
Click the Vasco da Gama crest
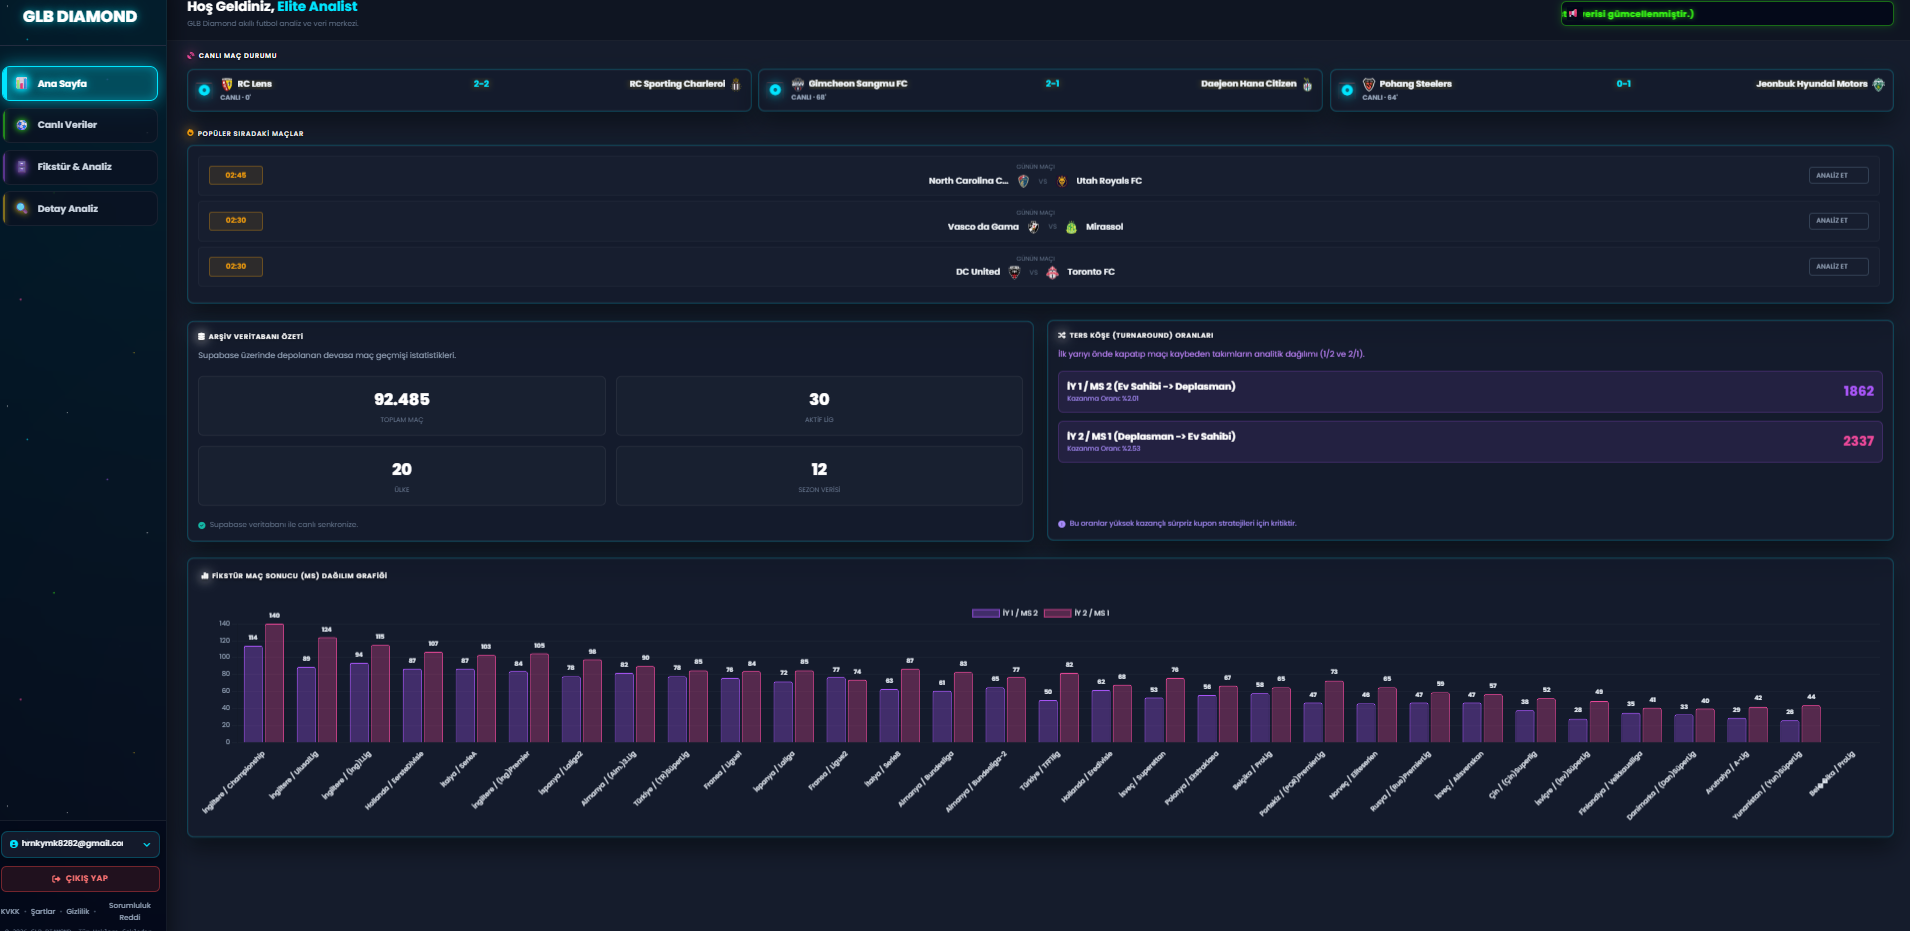tap(1033, 227)
